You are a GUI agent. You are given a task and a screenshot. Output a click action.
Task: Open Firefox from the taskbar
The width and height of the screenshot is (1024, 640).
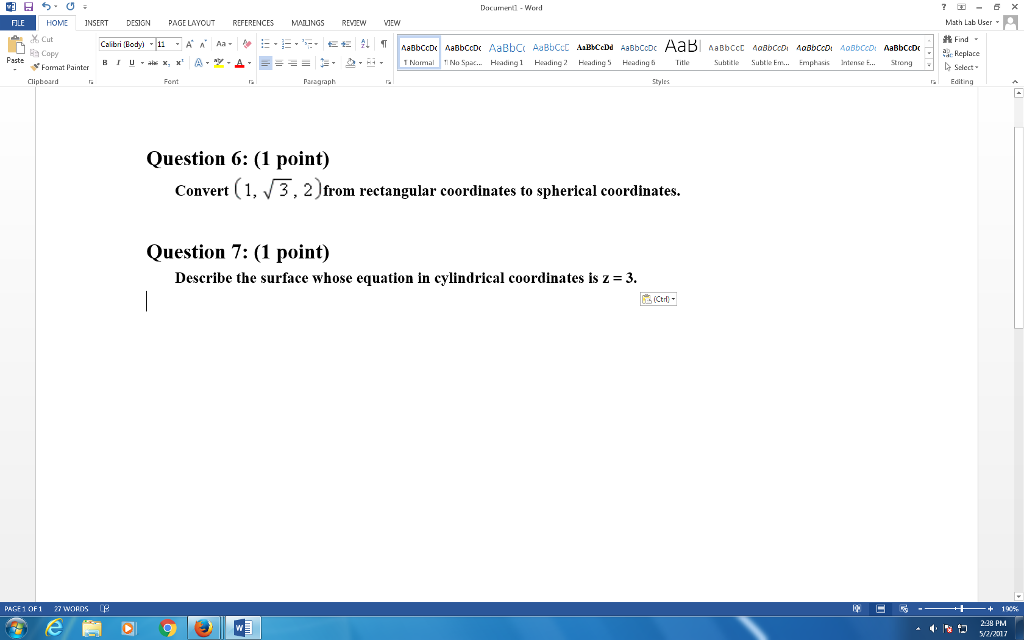(x=204, y=628)
